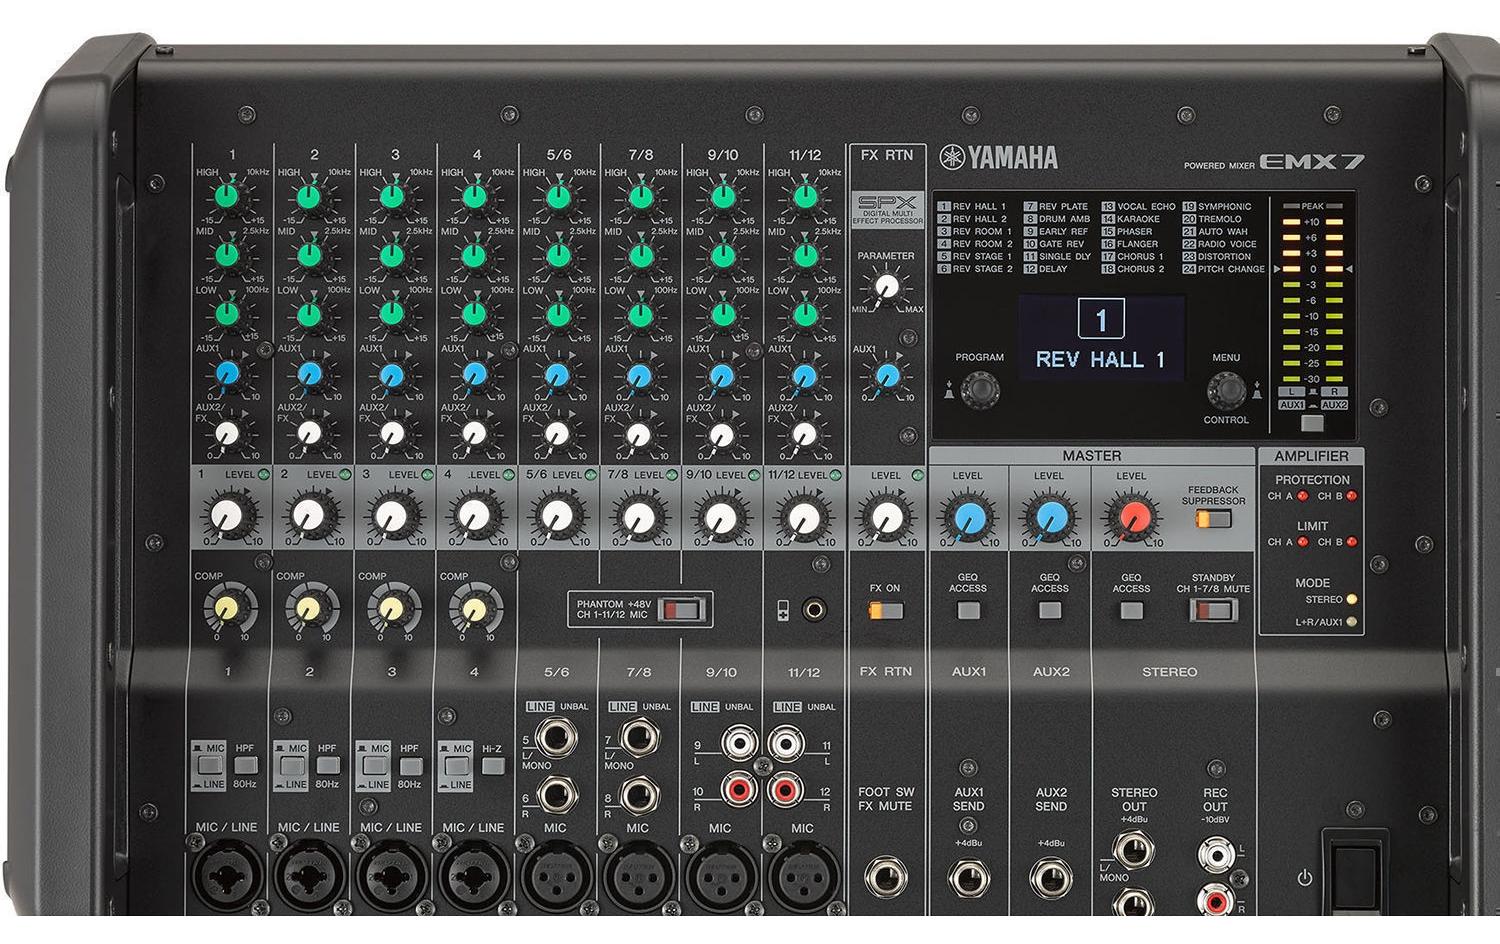Toggle the PHANTOM +48V switch
The image size is (1500, 944).
pyautogui.click(x=682, y=608)
